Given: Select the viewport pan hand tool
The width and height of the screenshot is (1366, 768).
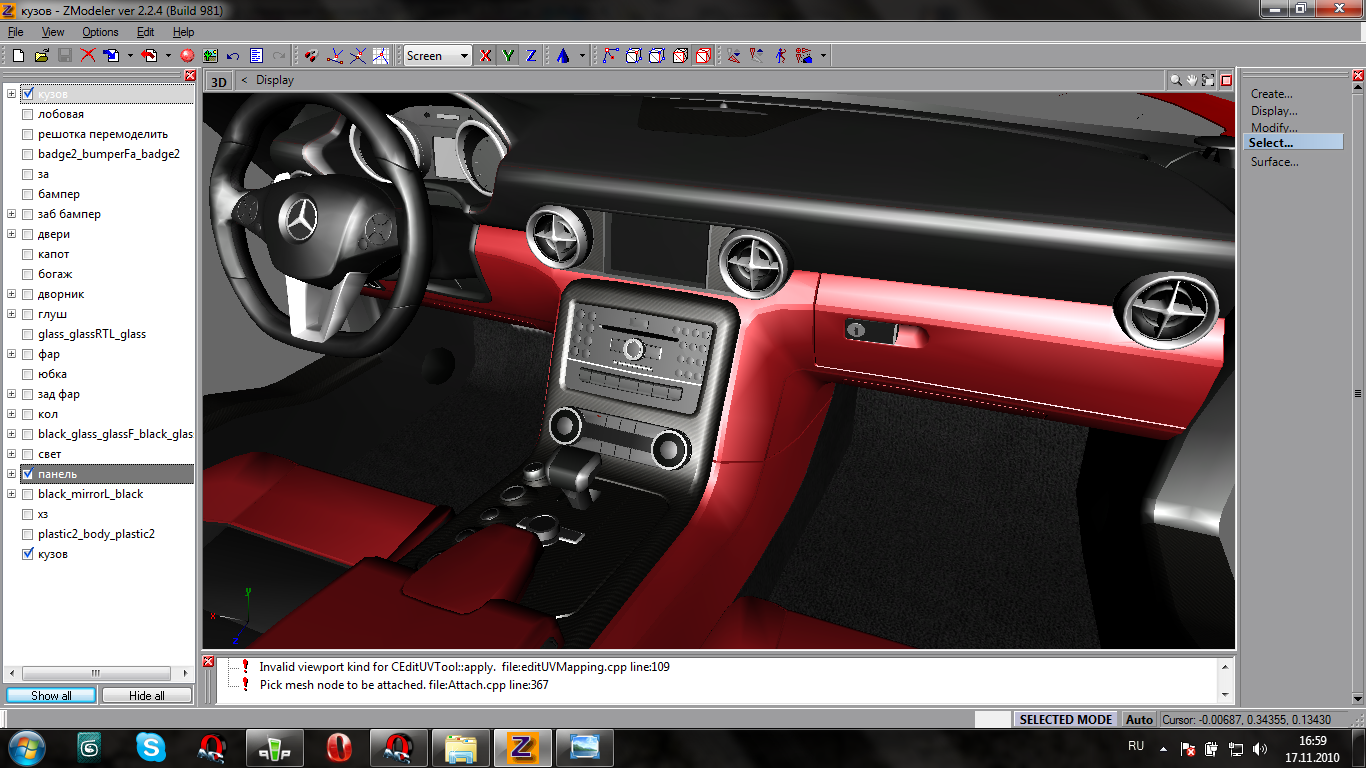Looking at the screenshot, I should coord(1192,80).
